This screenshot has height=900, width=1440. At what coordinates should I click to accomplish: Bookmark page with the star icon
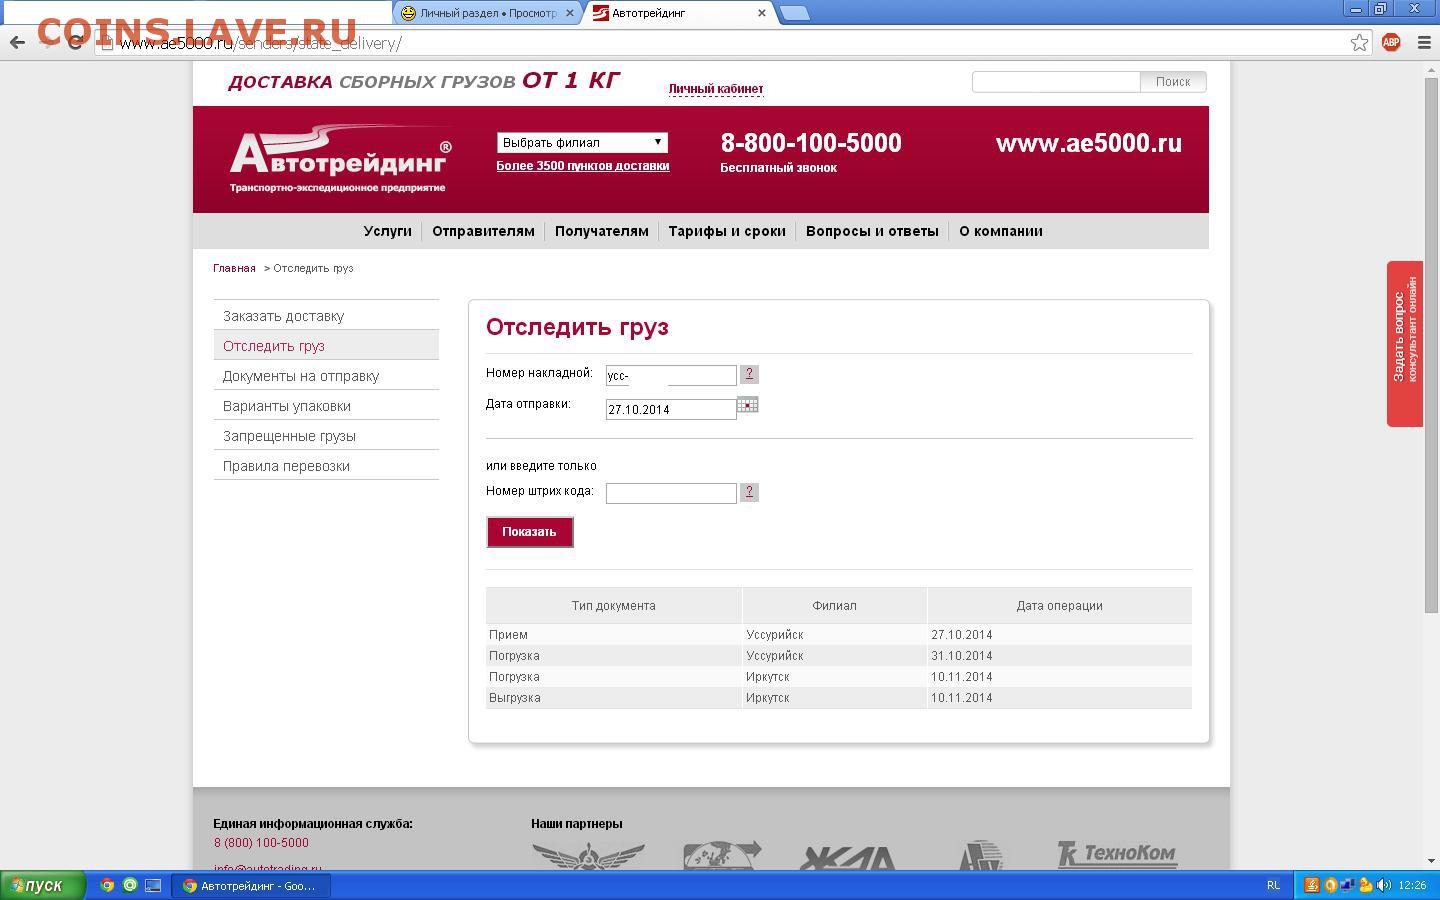(1359, 42)
